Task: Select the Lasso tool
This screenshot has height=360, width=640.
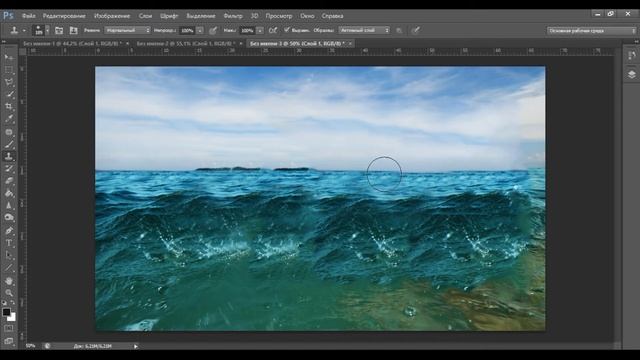Action: tap(9, 82)
